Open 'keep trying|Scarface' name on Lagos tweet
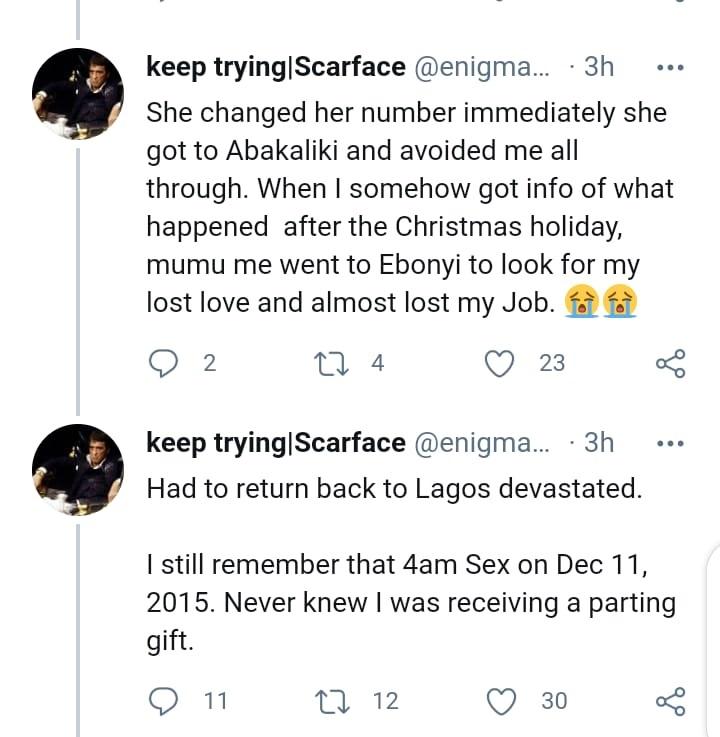 point(275,442)
